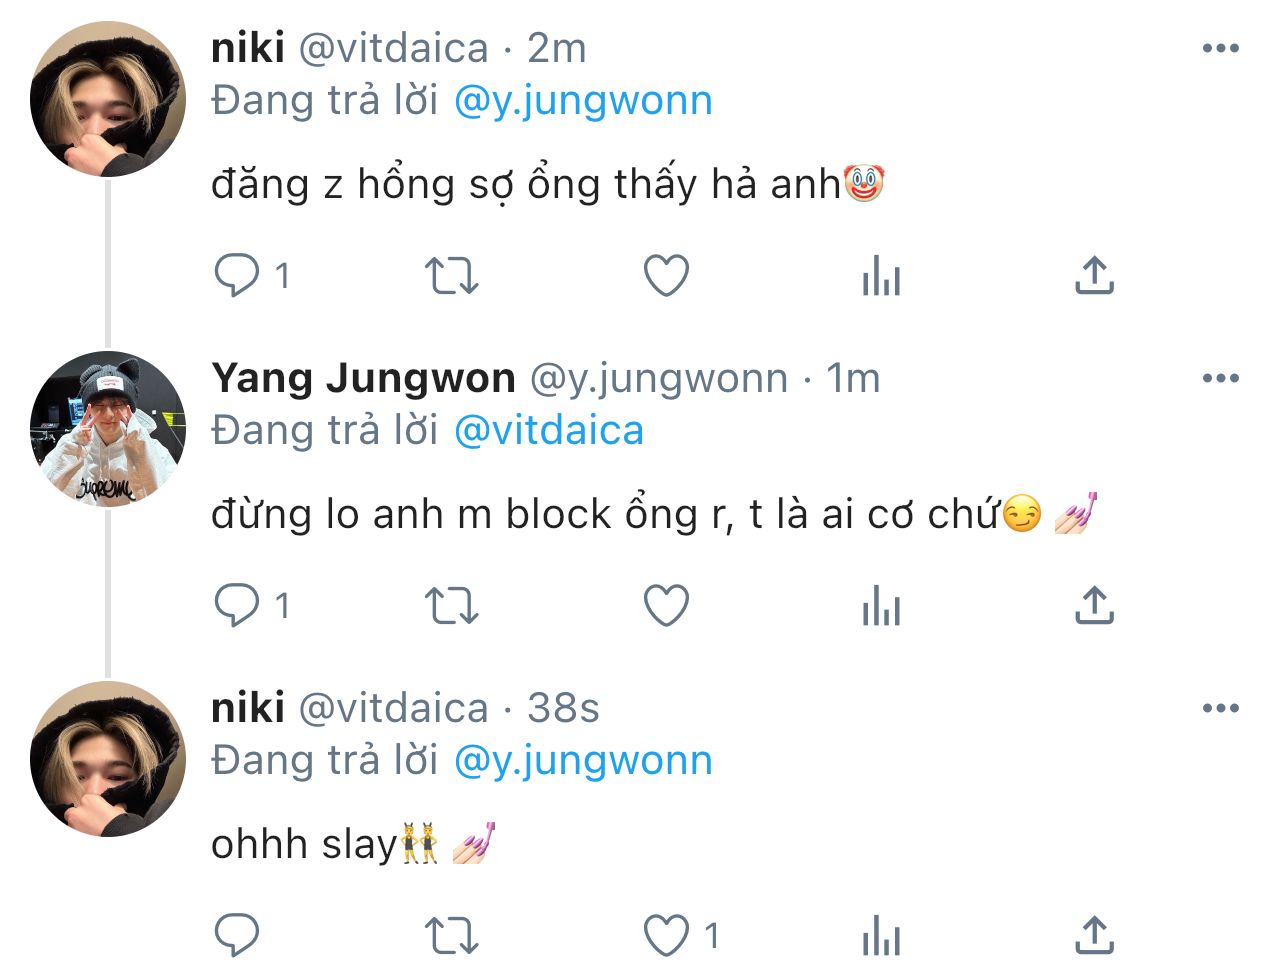
Task: Like niki's tweet with clown emoji
Action: [x=666, y=275]
